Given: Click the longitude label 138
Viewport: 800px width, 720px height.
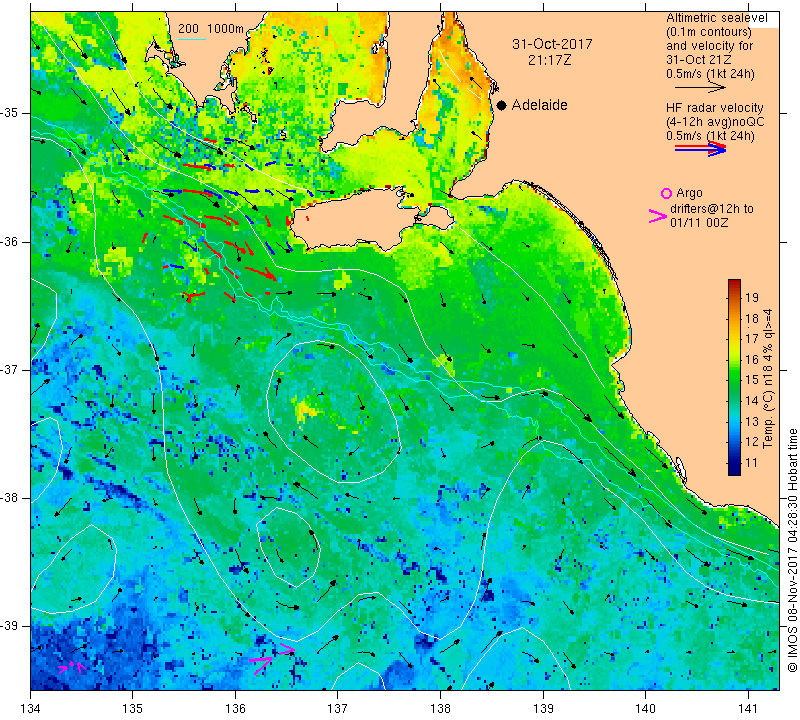Looking at the screenshot, I should point(440,709).
